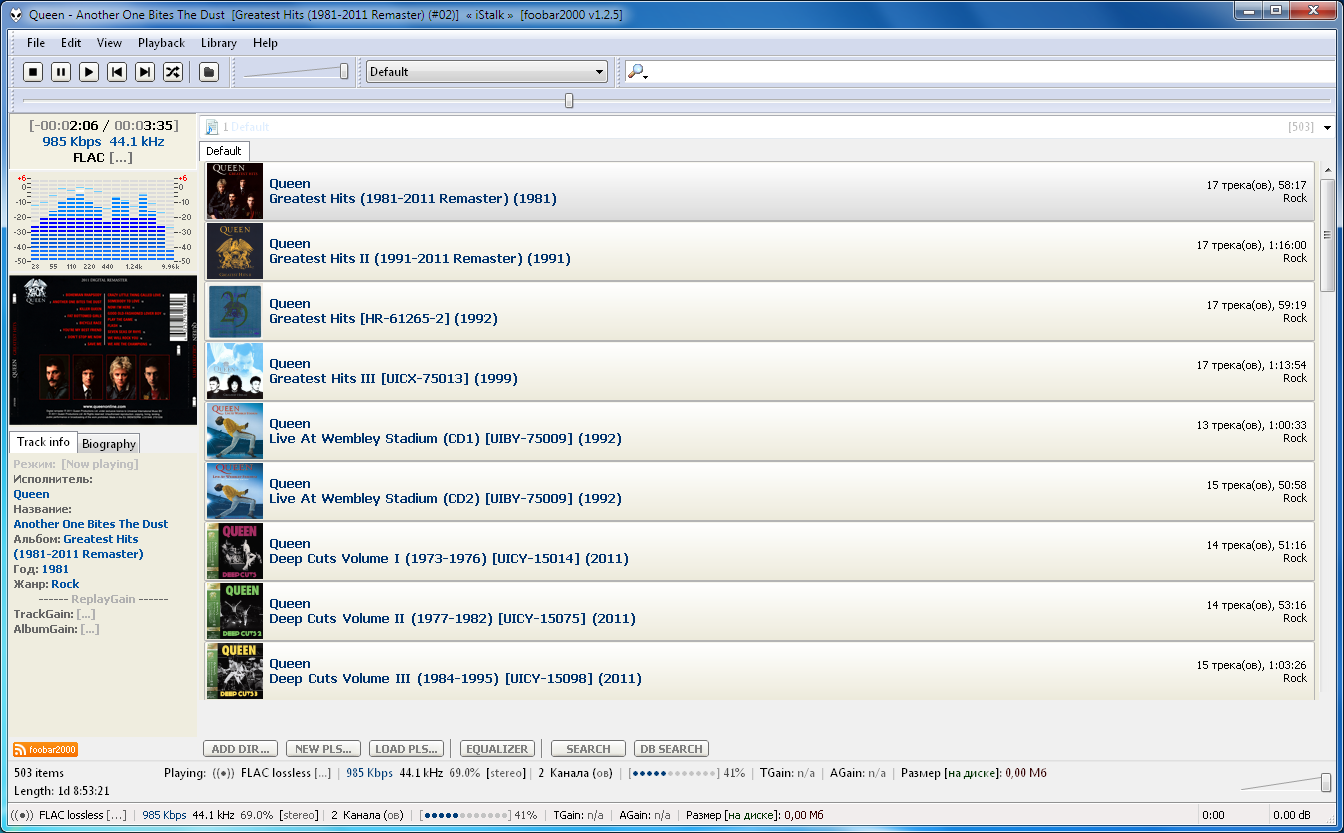Focus the search input field in toolbar
The height and width of the screenshot is (833, 1344).
[x=993, y=72]
